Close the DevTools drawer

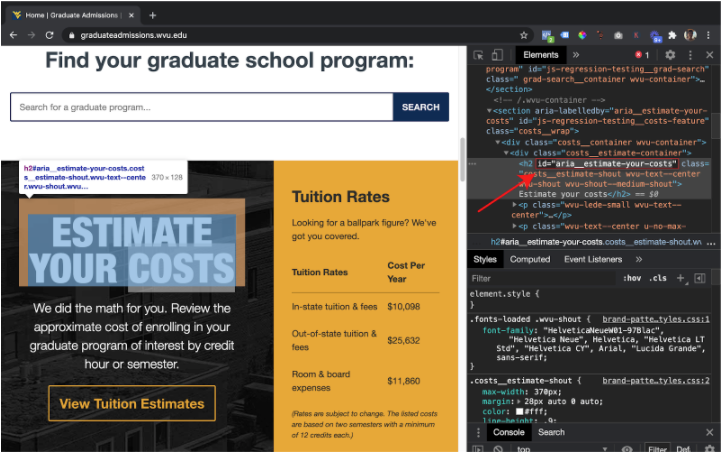[x=710, y=432]
